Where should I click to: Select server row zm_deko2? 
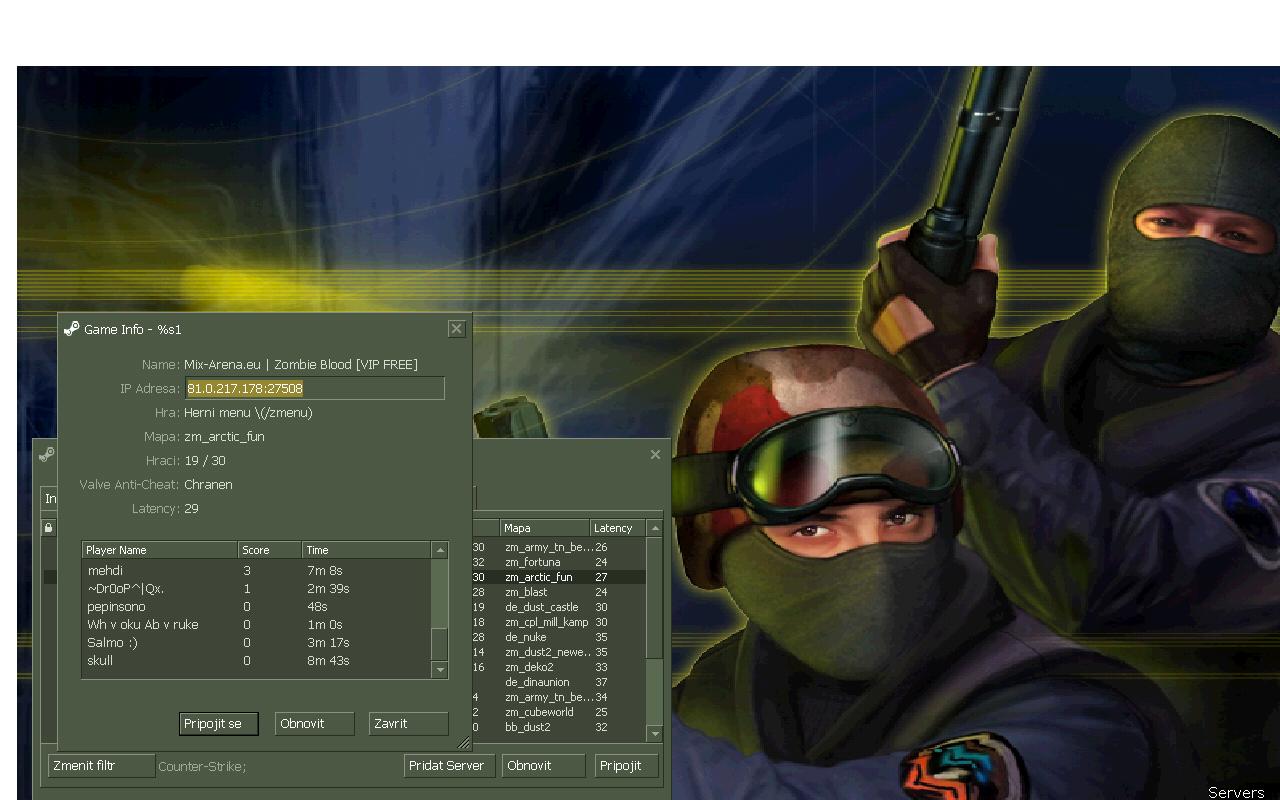tap(558, 667)
